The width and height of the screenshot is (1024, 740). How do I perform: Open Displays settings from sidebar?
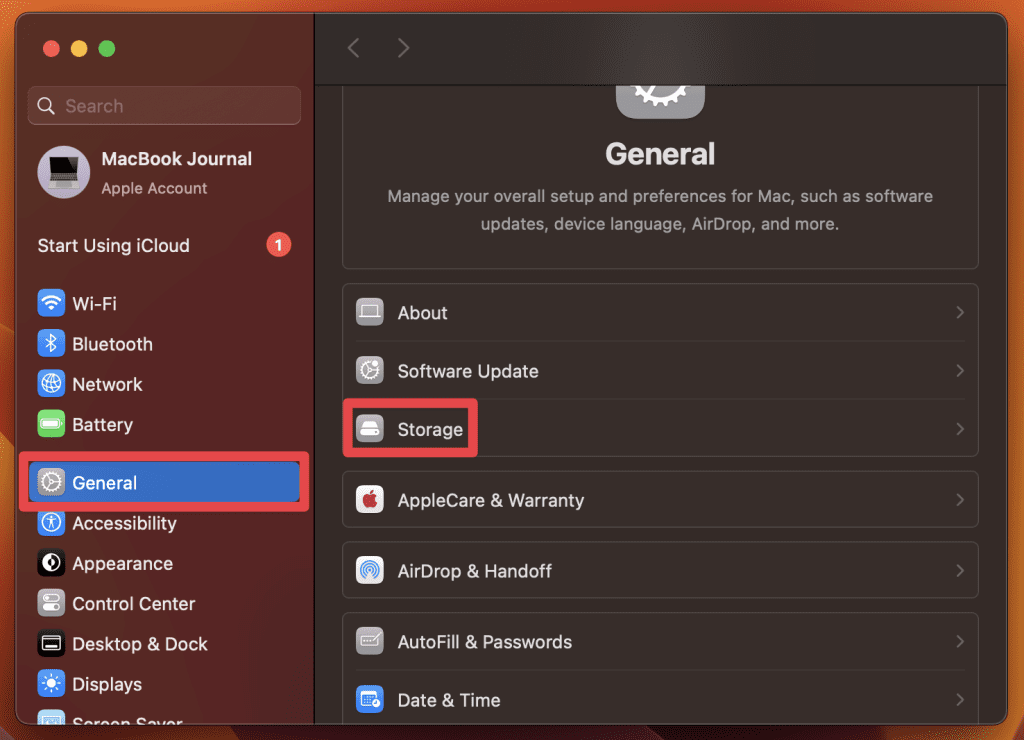point(164,684)
